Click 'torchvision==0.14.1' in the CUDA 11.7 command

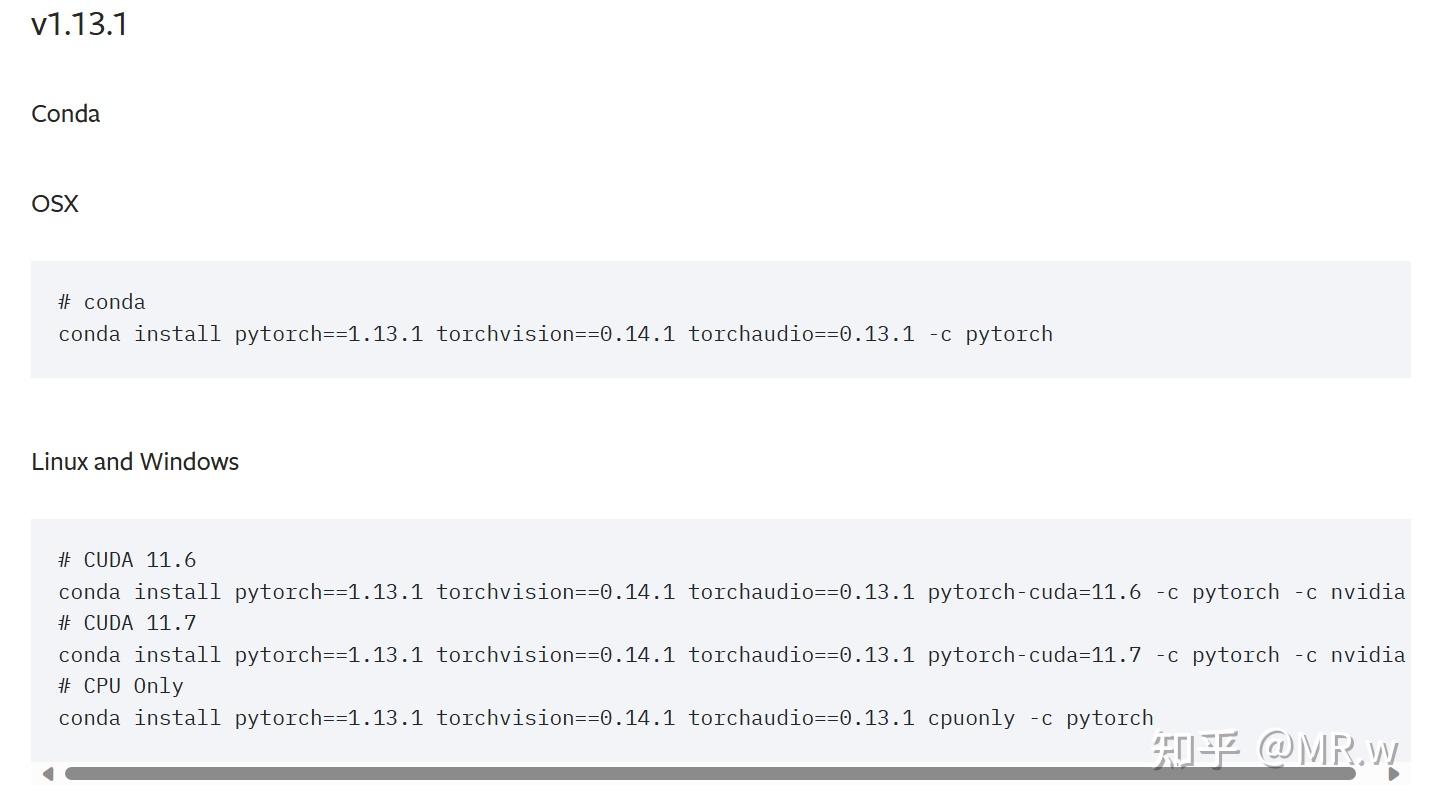click(x=555, y=655)
